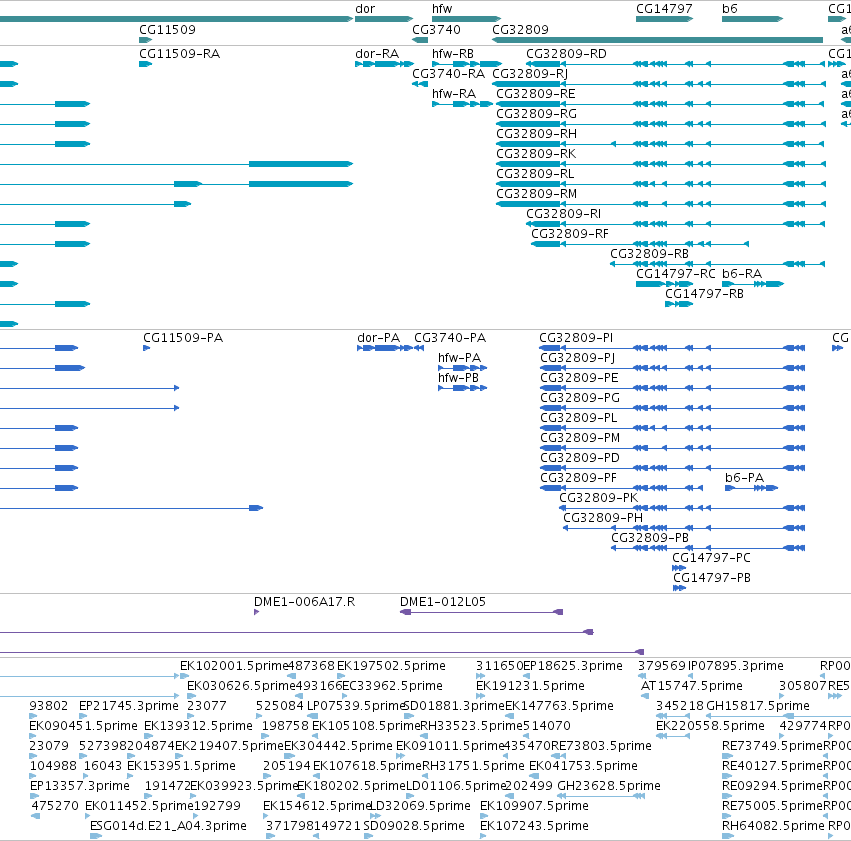Screen dimensions: 851x841
Task: Click the CG32809-RG transcript label
Action: pyautogui.click(x=536, y=114)
